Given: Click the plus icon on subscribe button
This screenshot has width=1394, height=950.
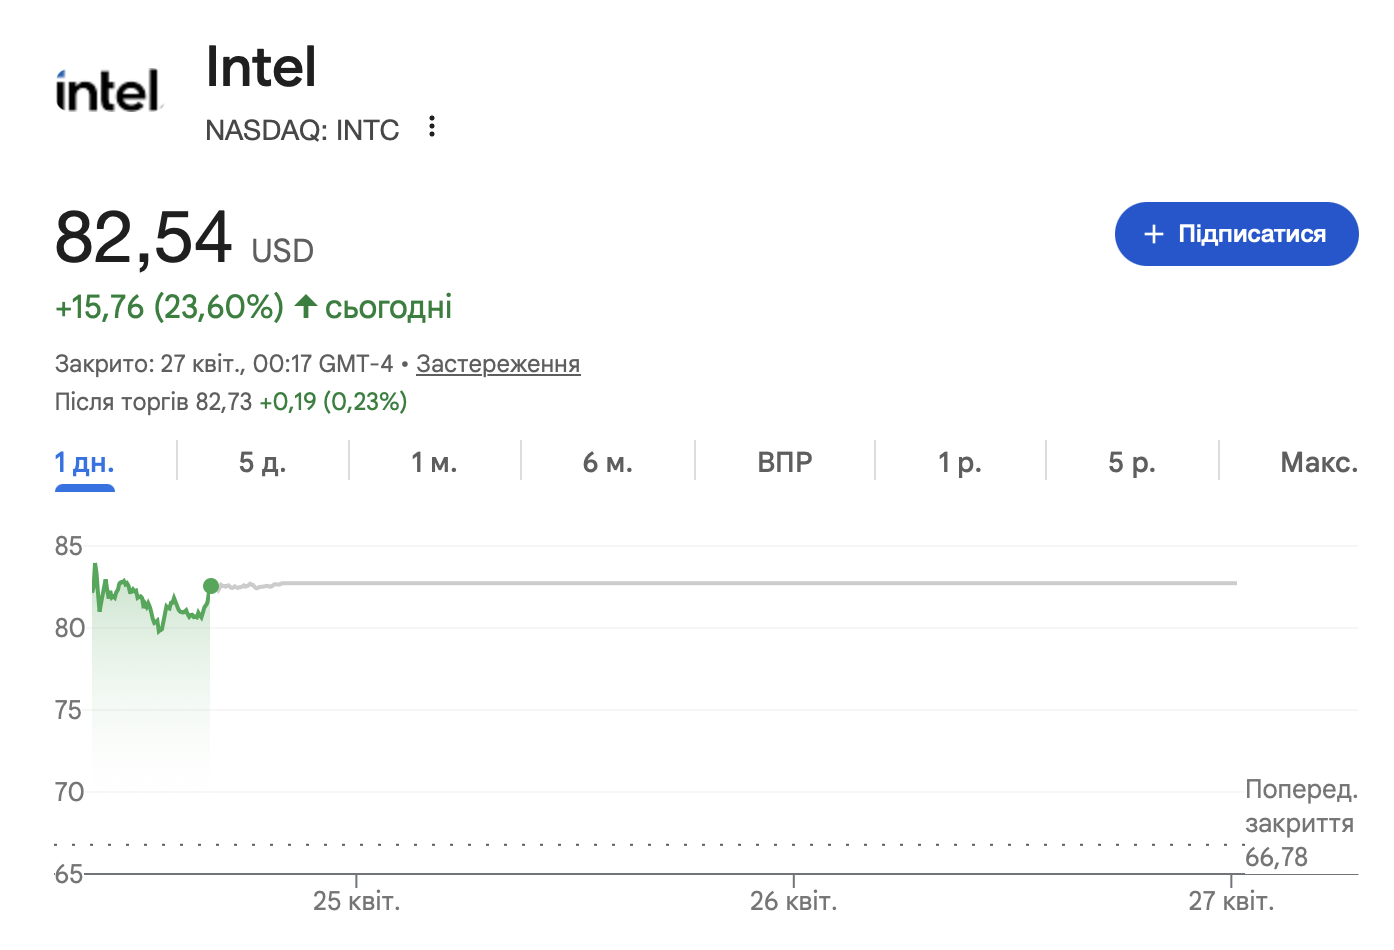Looking at the screenshot, I should (x=1154, y=234).
